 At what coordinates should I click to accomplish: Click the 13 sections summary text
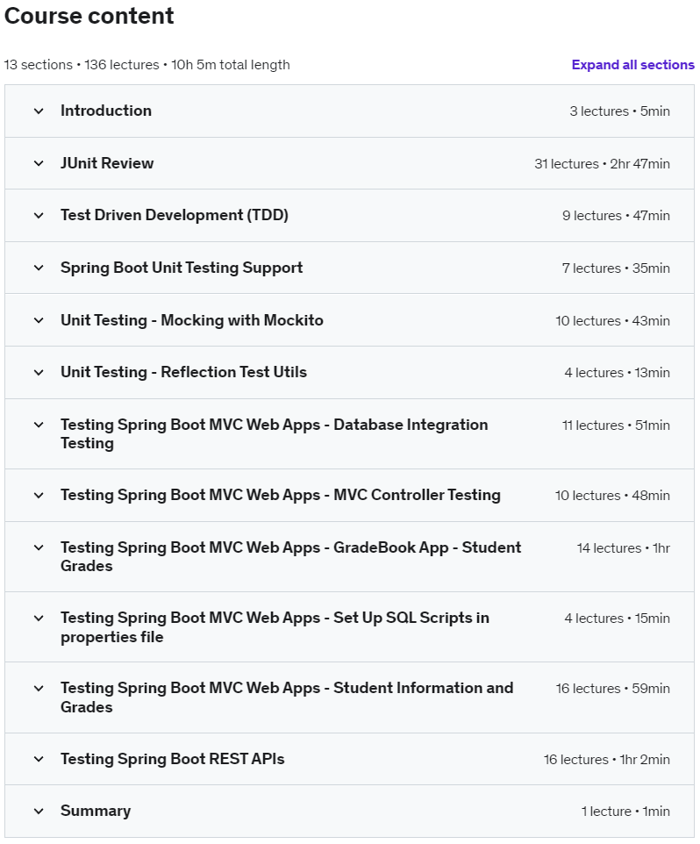coord(148,64)
